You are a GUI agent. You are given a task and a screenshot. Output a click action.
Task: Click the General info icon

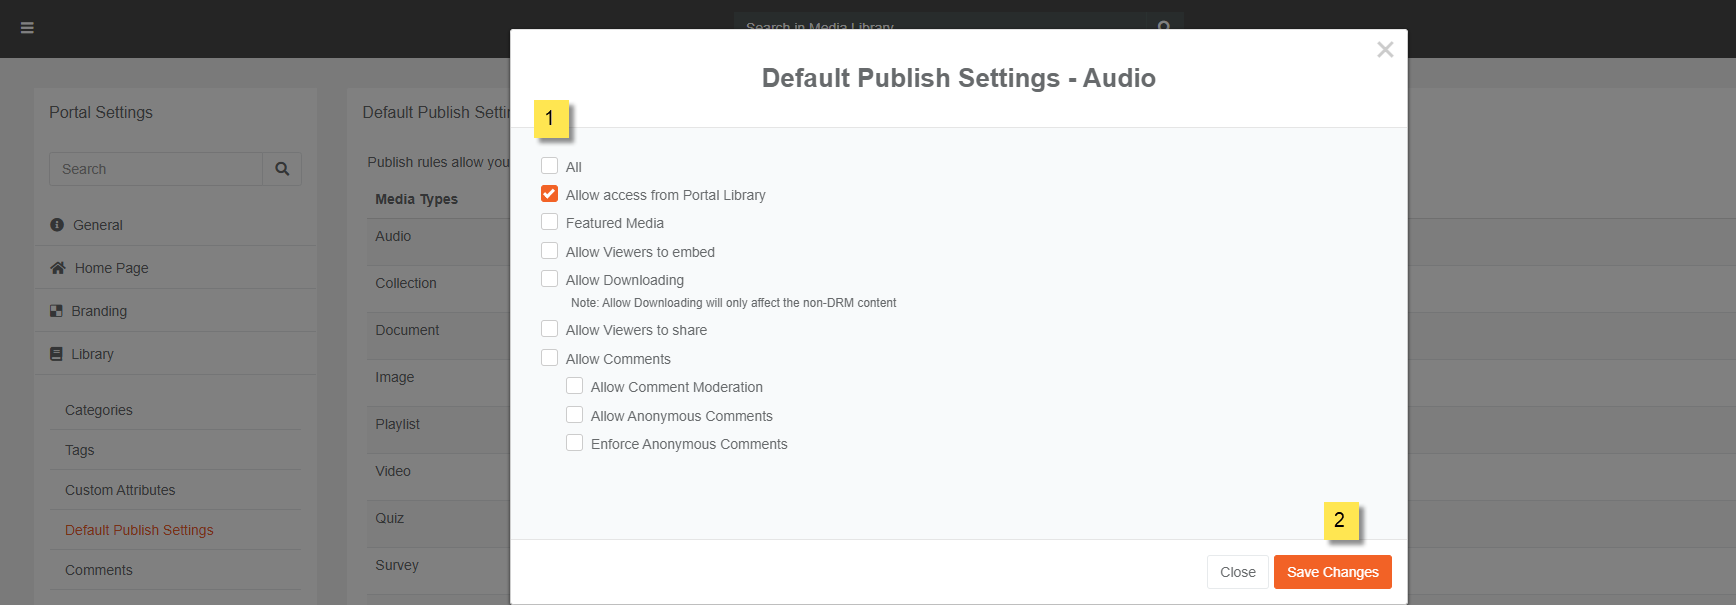coord(57,225)
